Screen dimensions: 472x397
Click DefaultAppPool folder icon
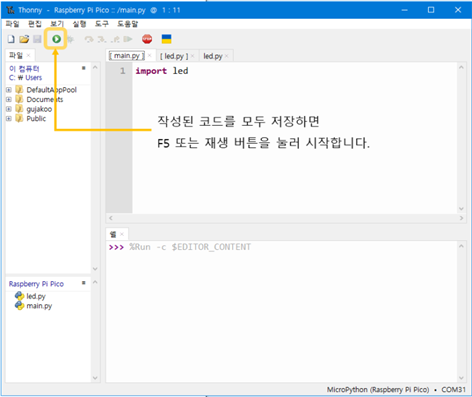click(19, 90)
